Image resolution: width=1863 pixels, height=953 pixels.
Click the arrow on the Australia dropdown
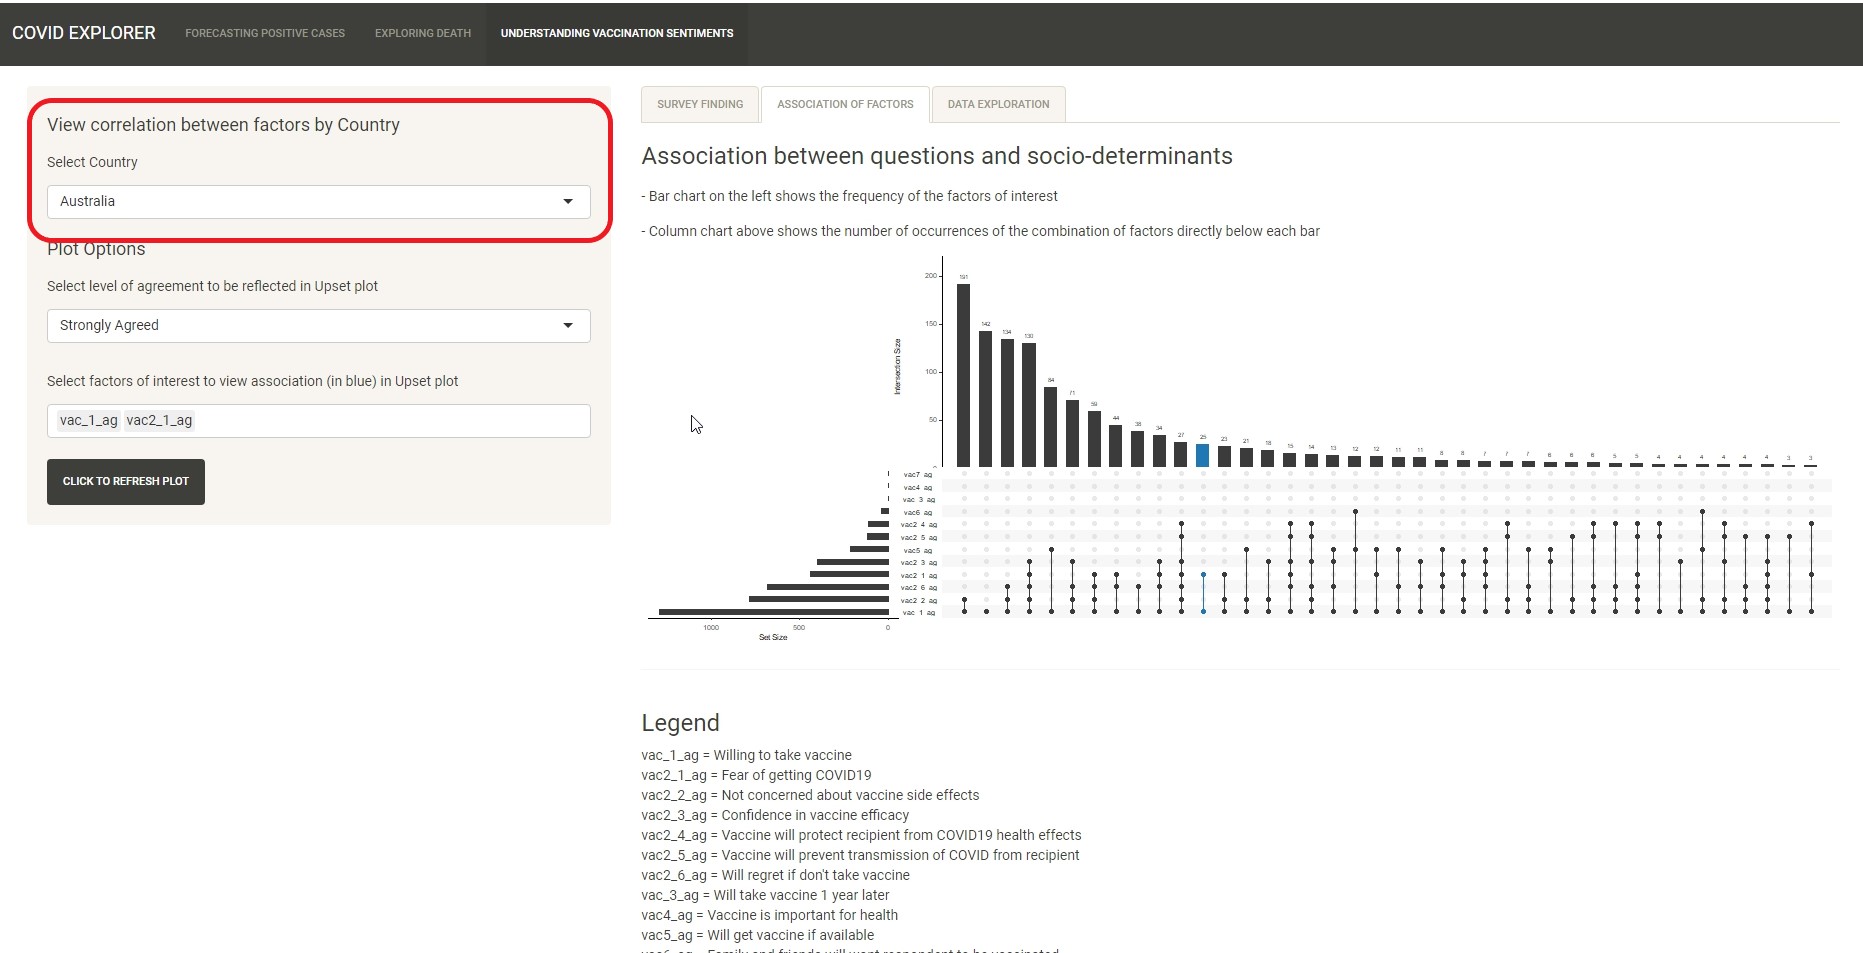point(568,201)
